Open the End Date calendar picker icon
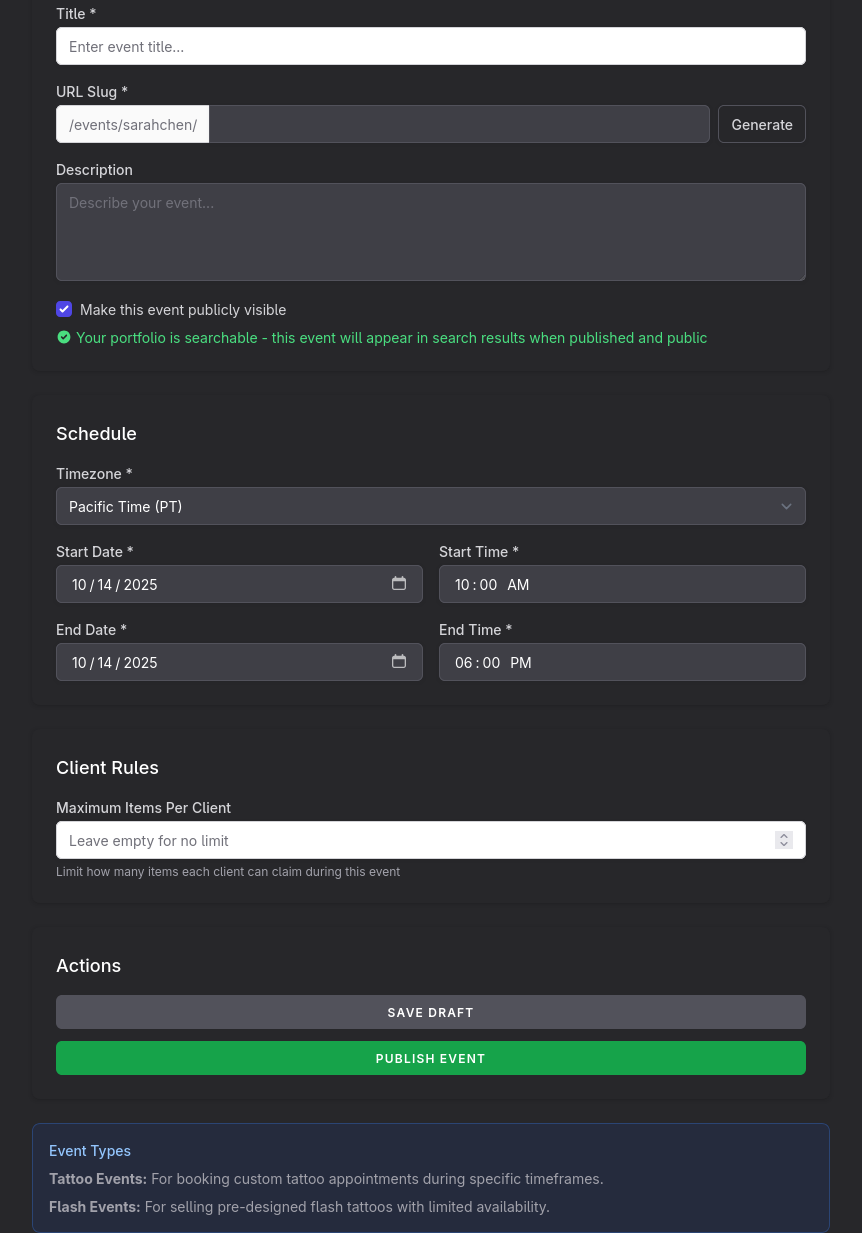The width and height of the screenshot is (862, 1233). point(399,662)
